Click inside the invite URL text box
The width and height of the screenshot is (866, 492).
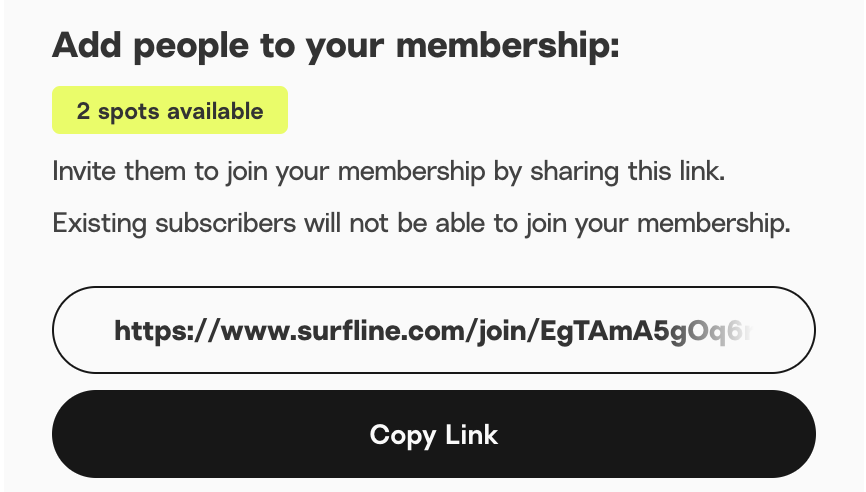(434, 330)
